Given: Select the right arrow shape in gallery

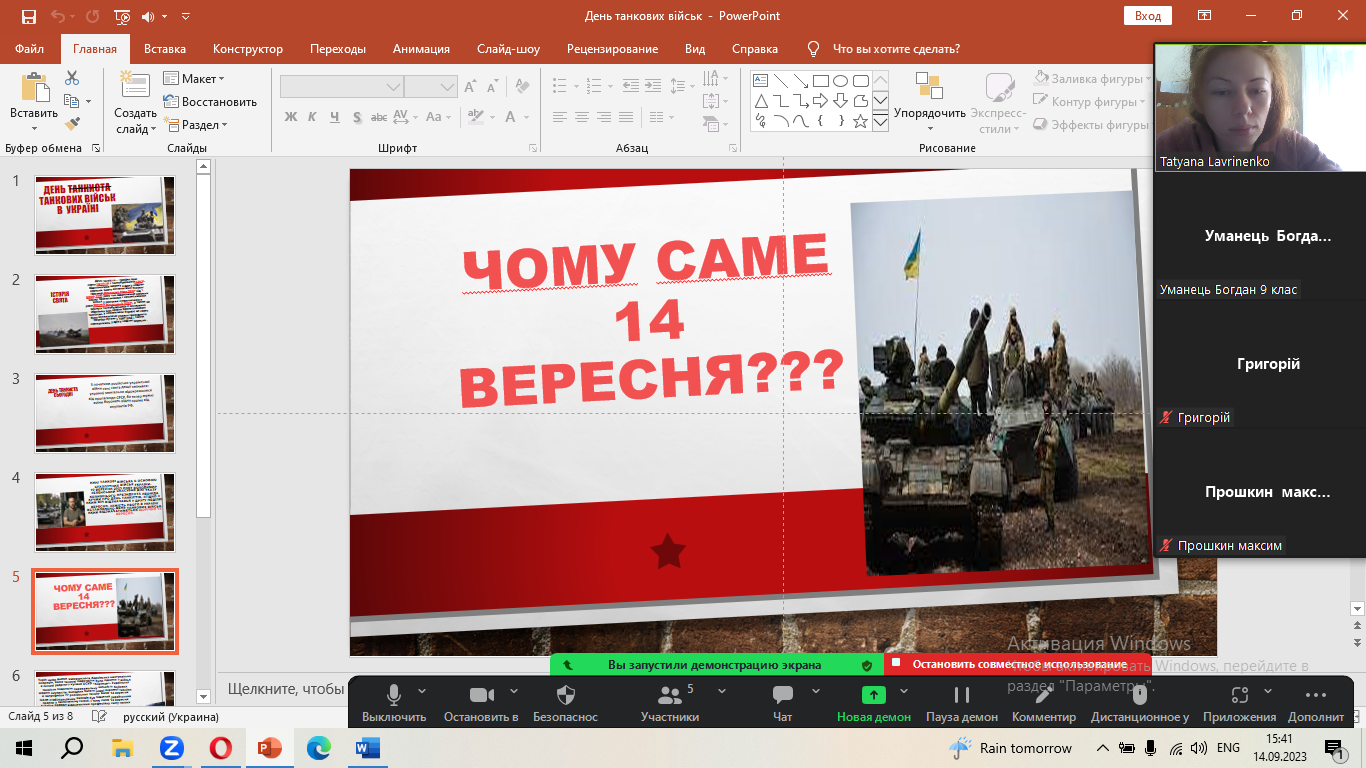Looking at the screenshot, I should coord(821,101).
